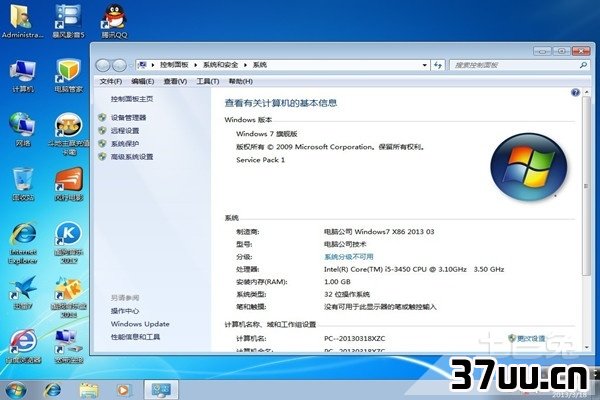Open the Windows Explorer folder taskbar icon

tap(89, 390)
